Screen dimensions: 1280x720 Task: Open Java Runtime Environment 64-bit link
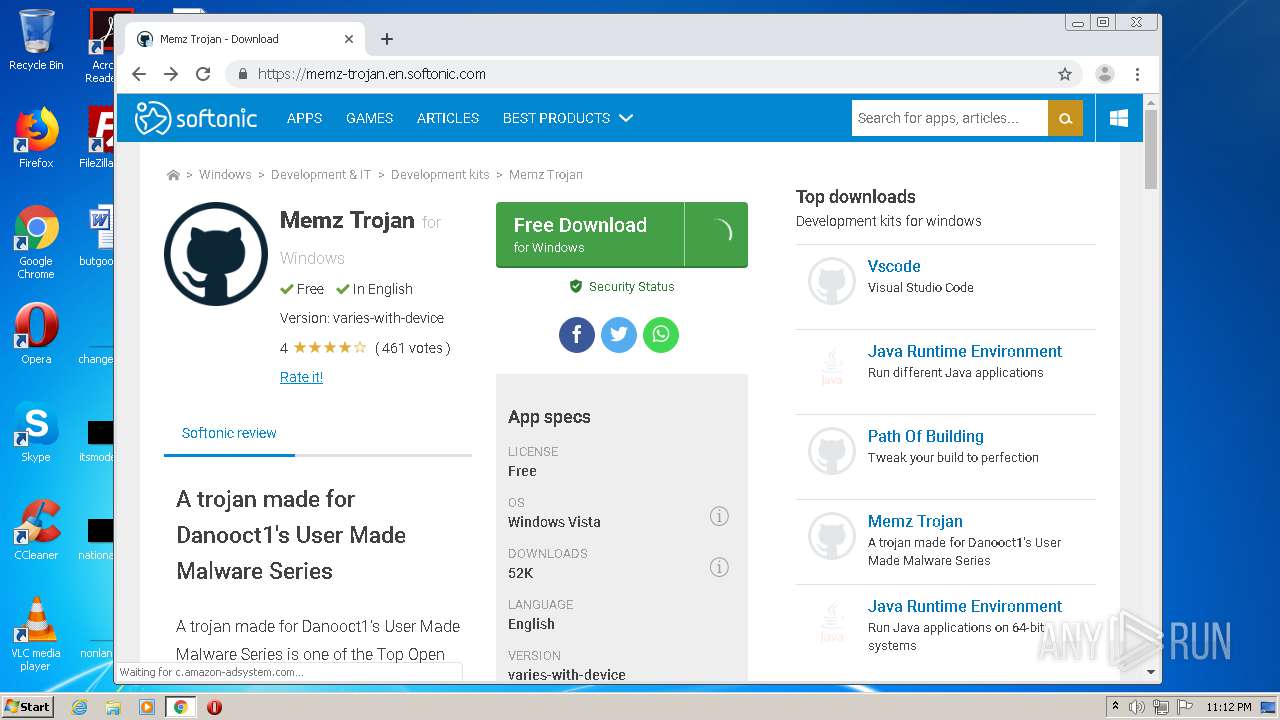click(x=965, y=606)
